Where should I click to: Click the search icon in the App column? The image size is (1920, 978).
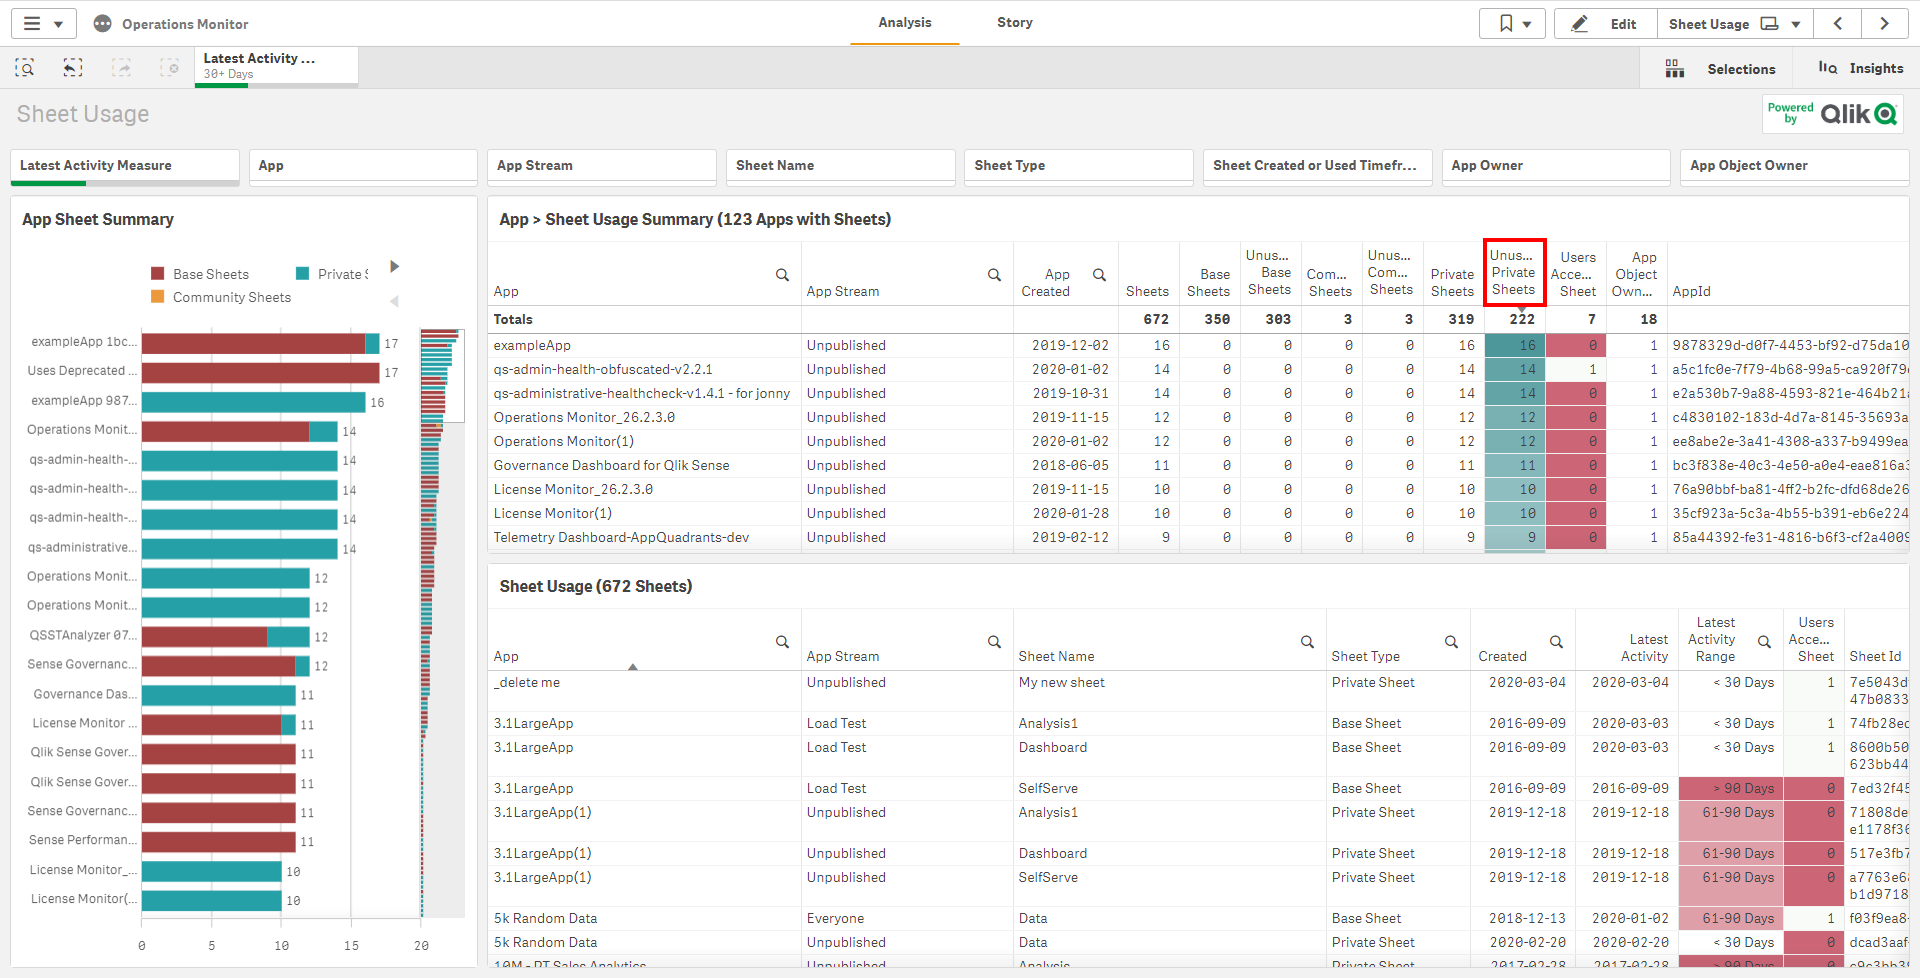(783, 275)
